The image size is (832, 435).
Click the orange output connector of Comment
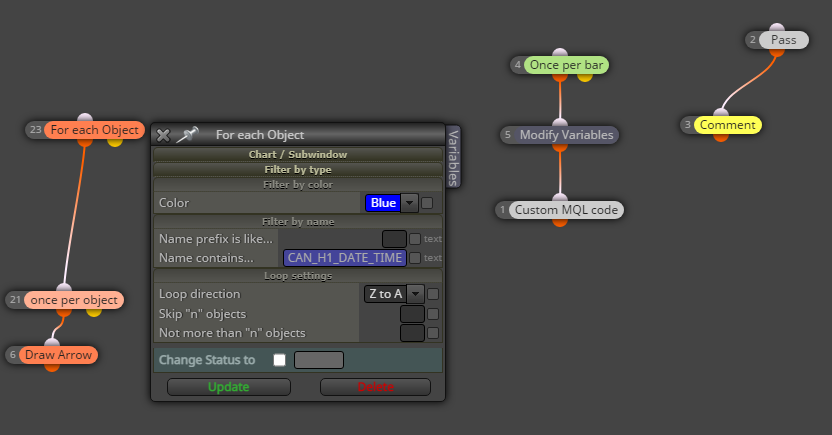pos(721,137)
